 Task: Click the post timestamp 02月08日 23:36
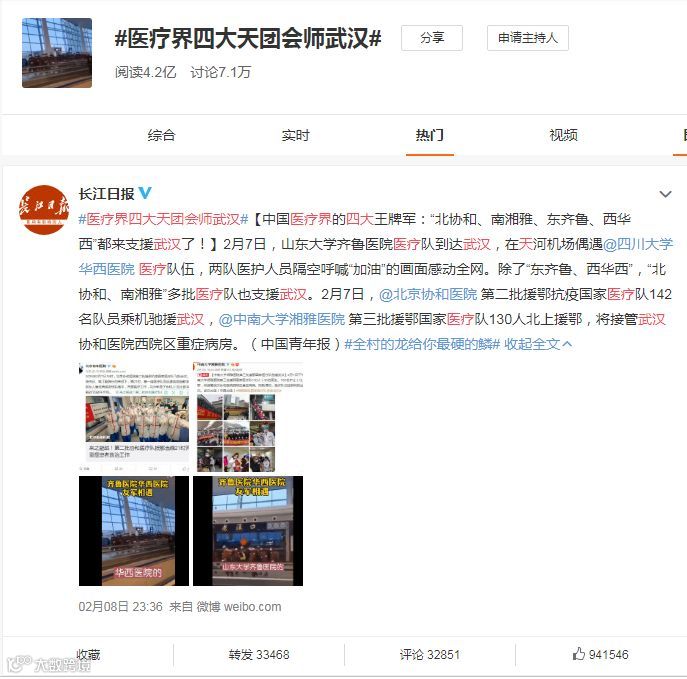120,607
